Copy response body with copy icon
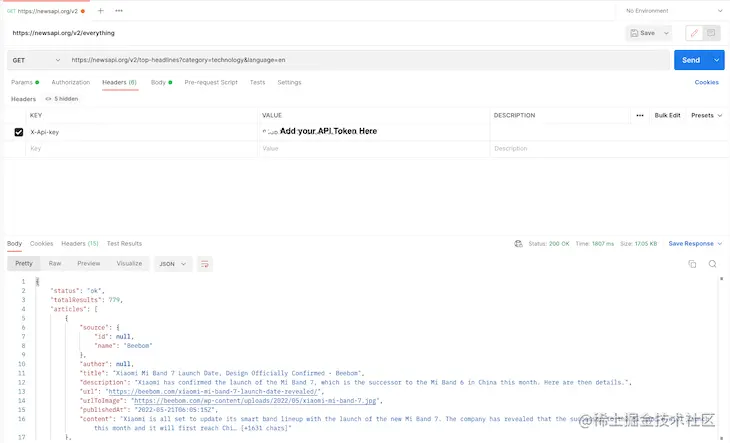The width and height of the screenshot is (730, 443). click(x=692, y=264)
